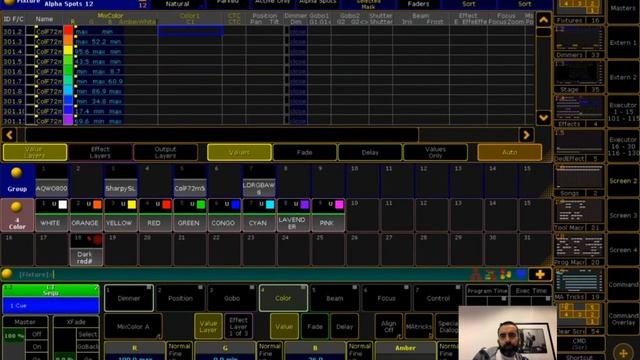Open the MA Tricks view thumbnail
This screenshot has width=640, height=360.
point(579,284)
